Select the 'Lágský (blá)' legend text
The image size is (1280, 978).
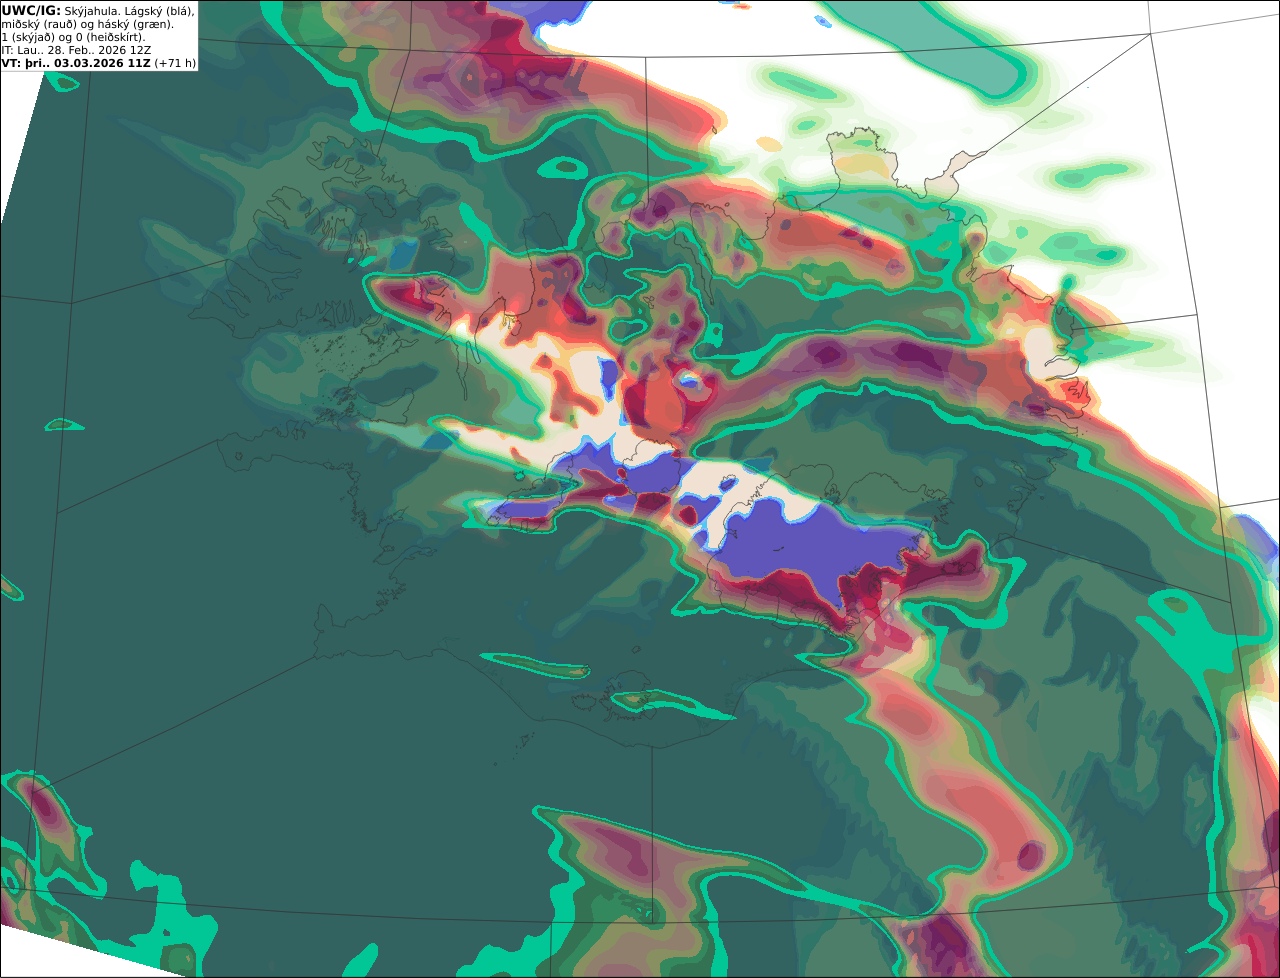[160, 12]
